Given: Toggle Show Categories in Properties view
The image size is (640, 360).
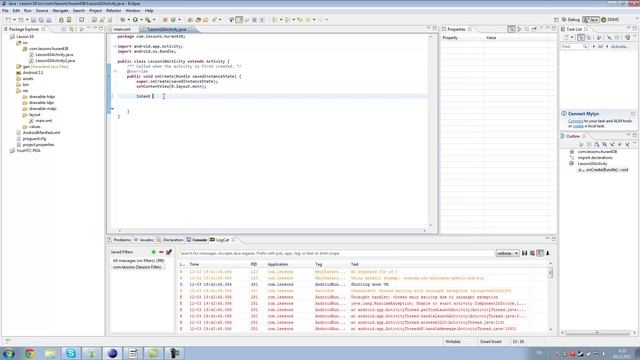Looking at the screenshot, I should tap(511, 29).
